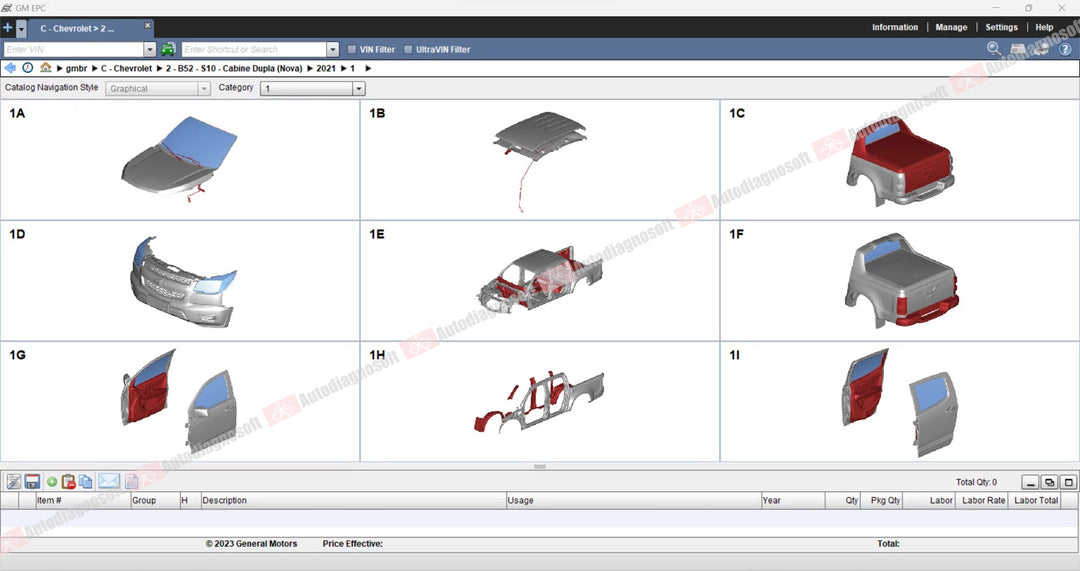Open the shortcut search dropdown arrow
The width and height of the screenshot is (1080, 571).
(333, 50)
